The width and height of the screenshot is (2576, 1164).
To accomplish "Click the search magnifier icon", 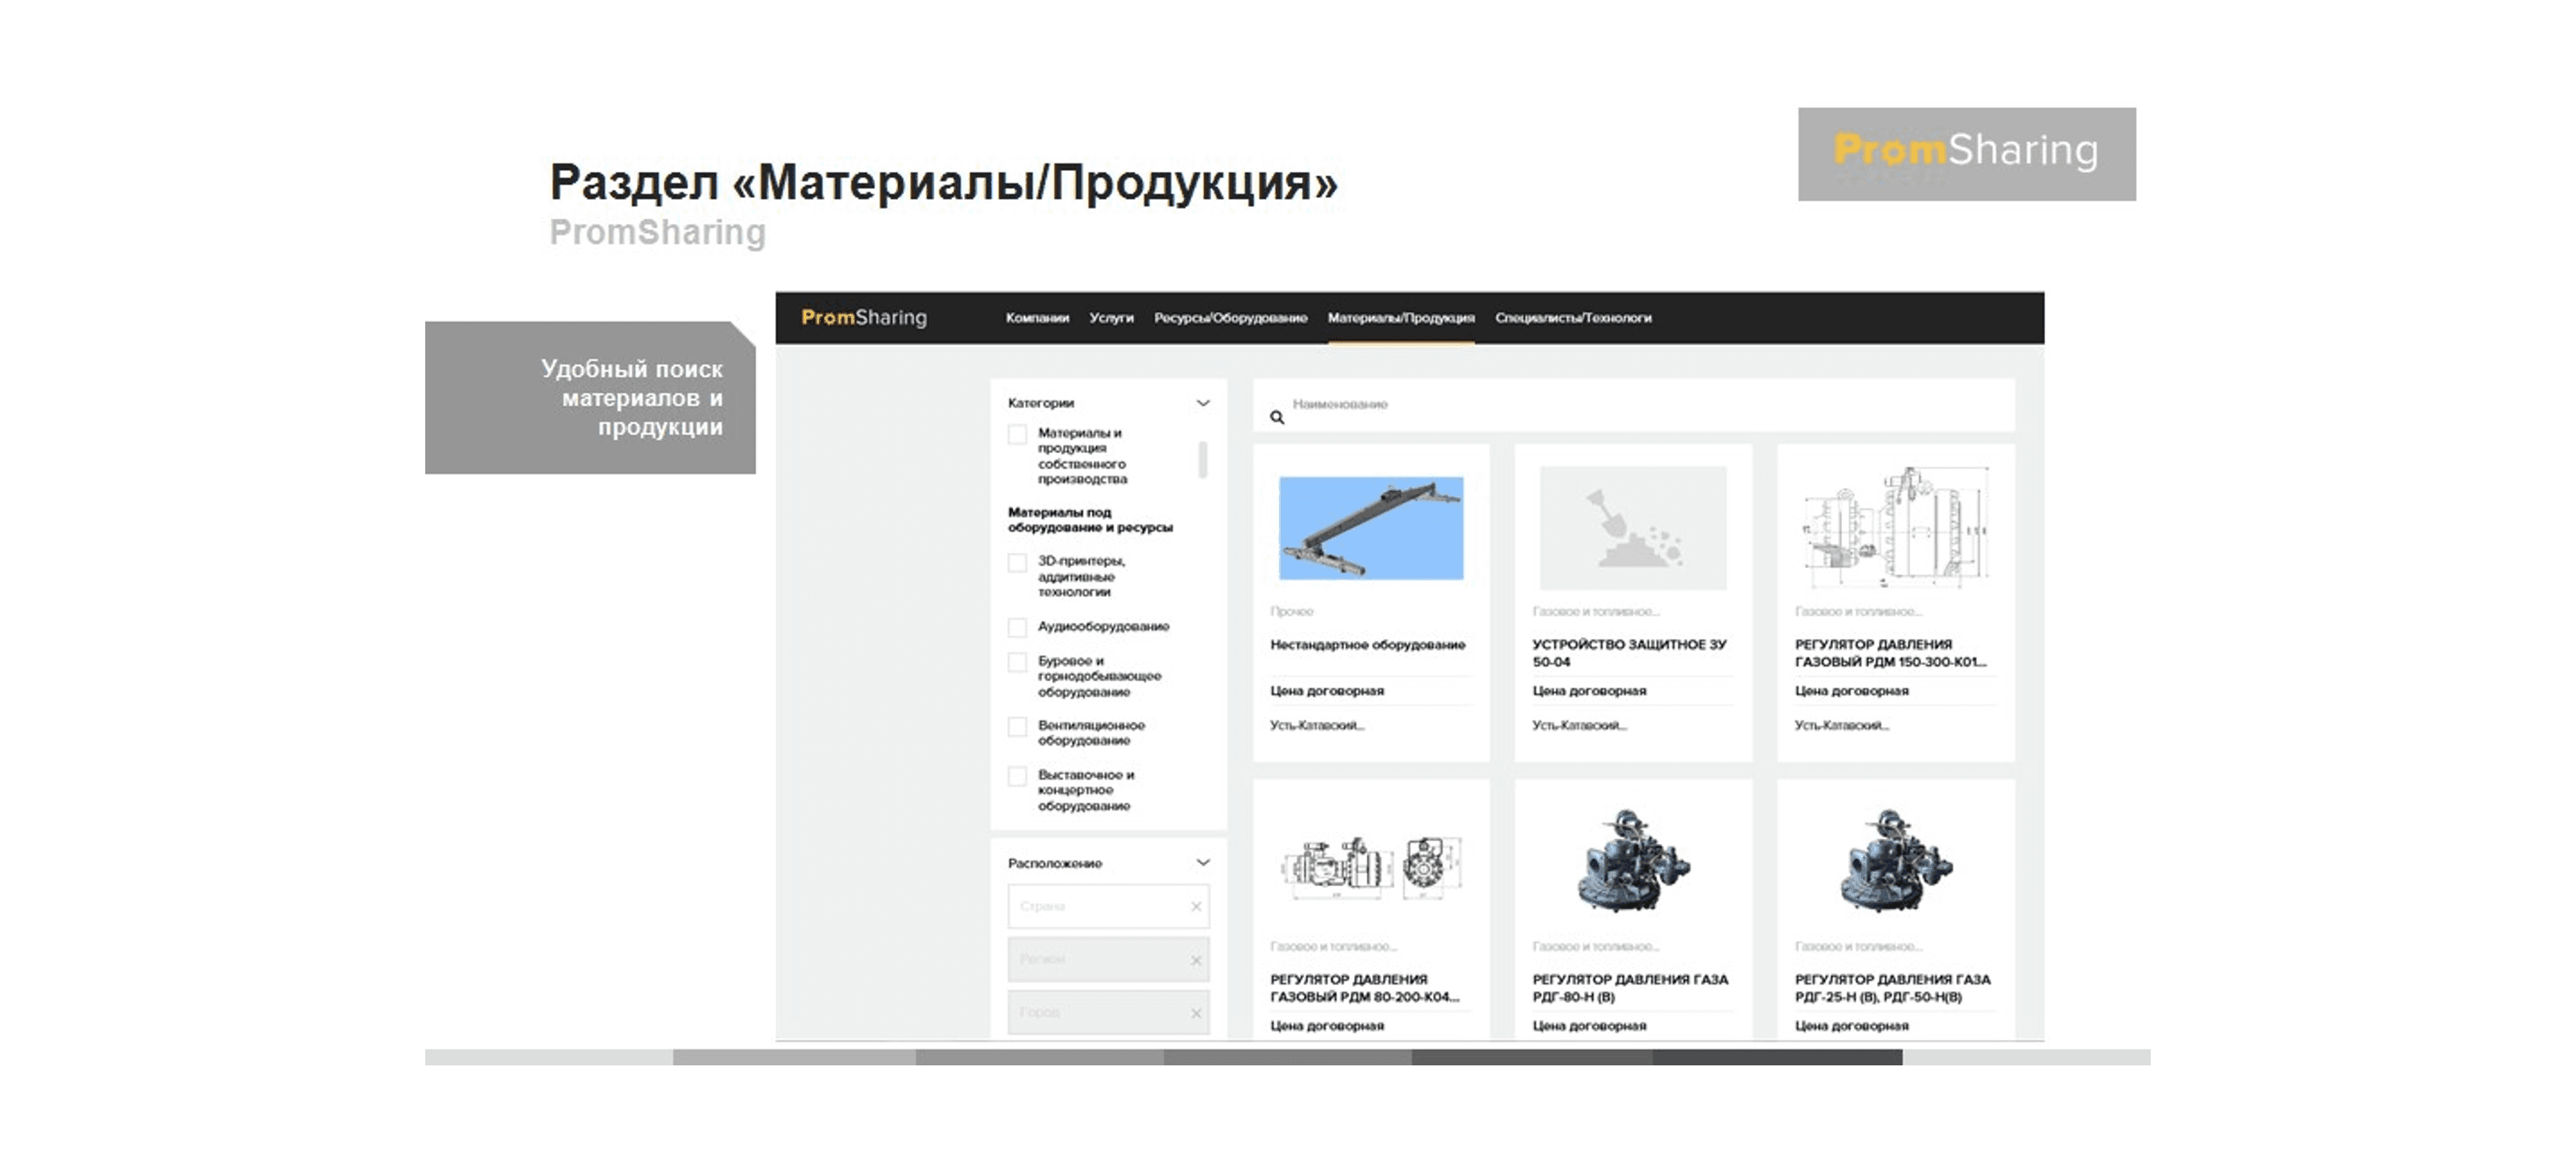I will click(x=1277, y=417).
